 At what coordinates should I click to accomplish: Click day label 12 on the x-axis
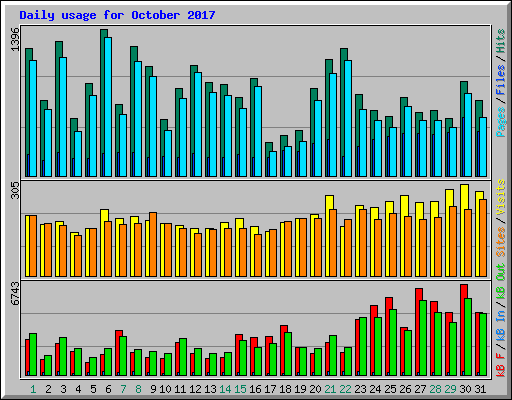195,389
